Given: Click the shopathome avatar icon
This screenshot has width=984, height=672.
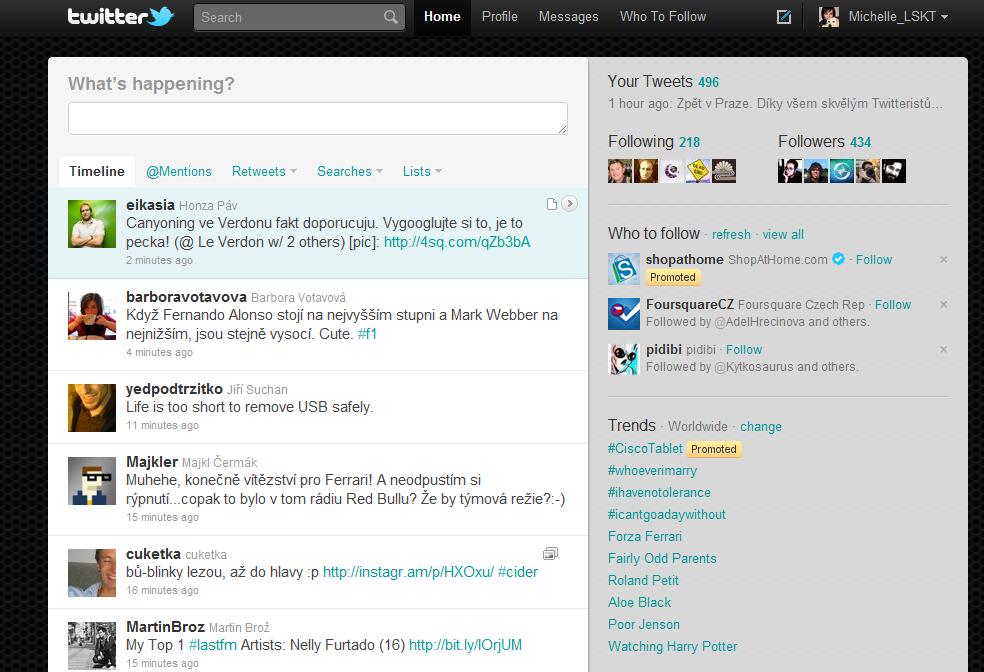Looking at the screenshot, I should pyautogui.click(x=624, y=269).
